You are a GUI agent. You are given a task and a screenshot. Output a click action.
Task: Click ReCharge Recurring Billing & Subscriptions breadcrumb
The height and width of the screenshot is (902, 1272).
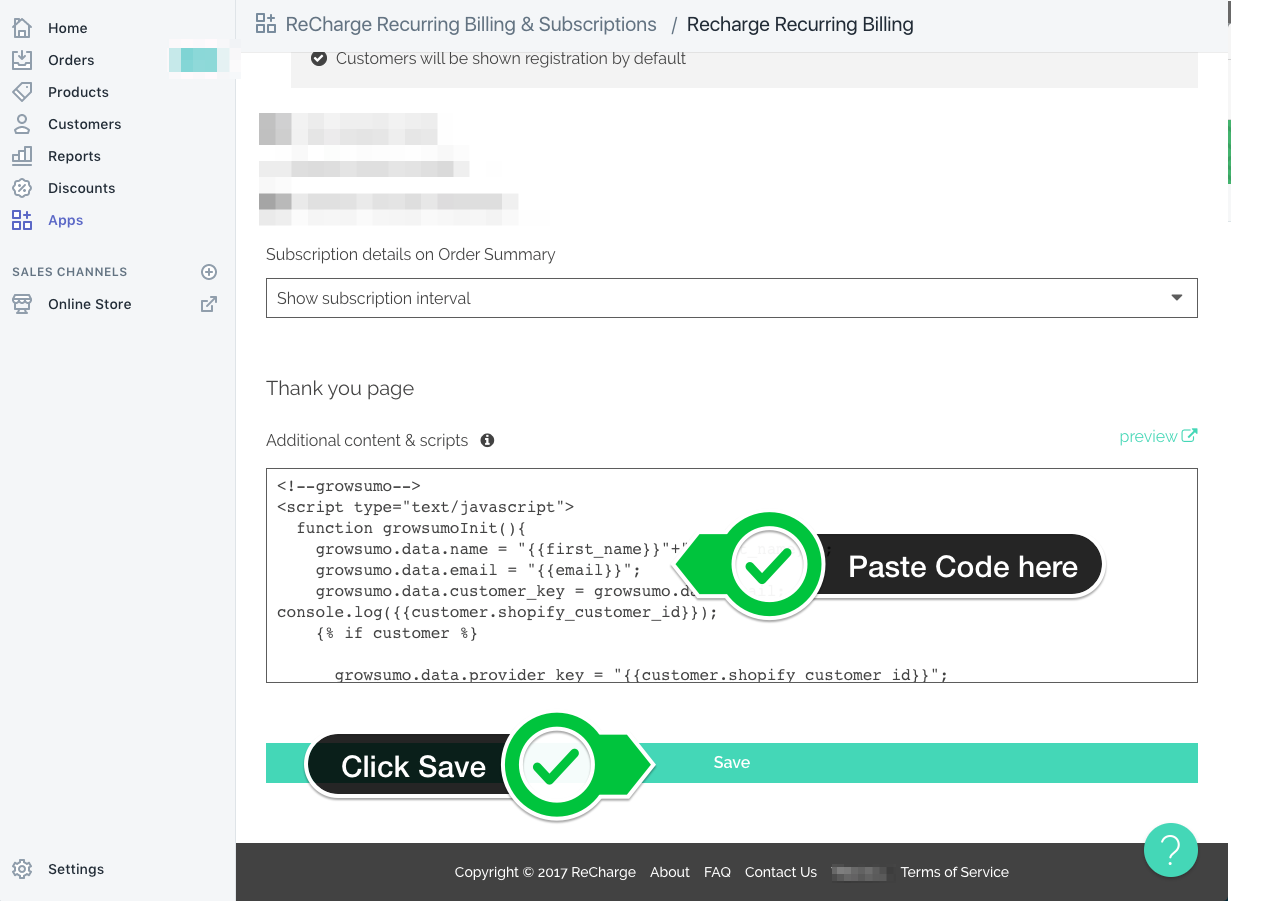pos(471,24)
